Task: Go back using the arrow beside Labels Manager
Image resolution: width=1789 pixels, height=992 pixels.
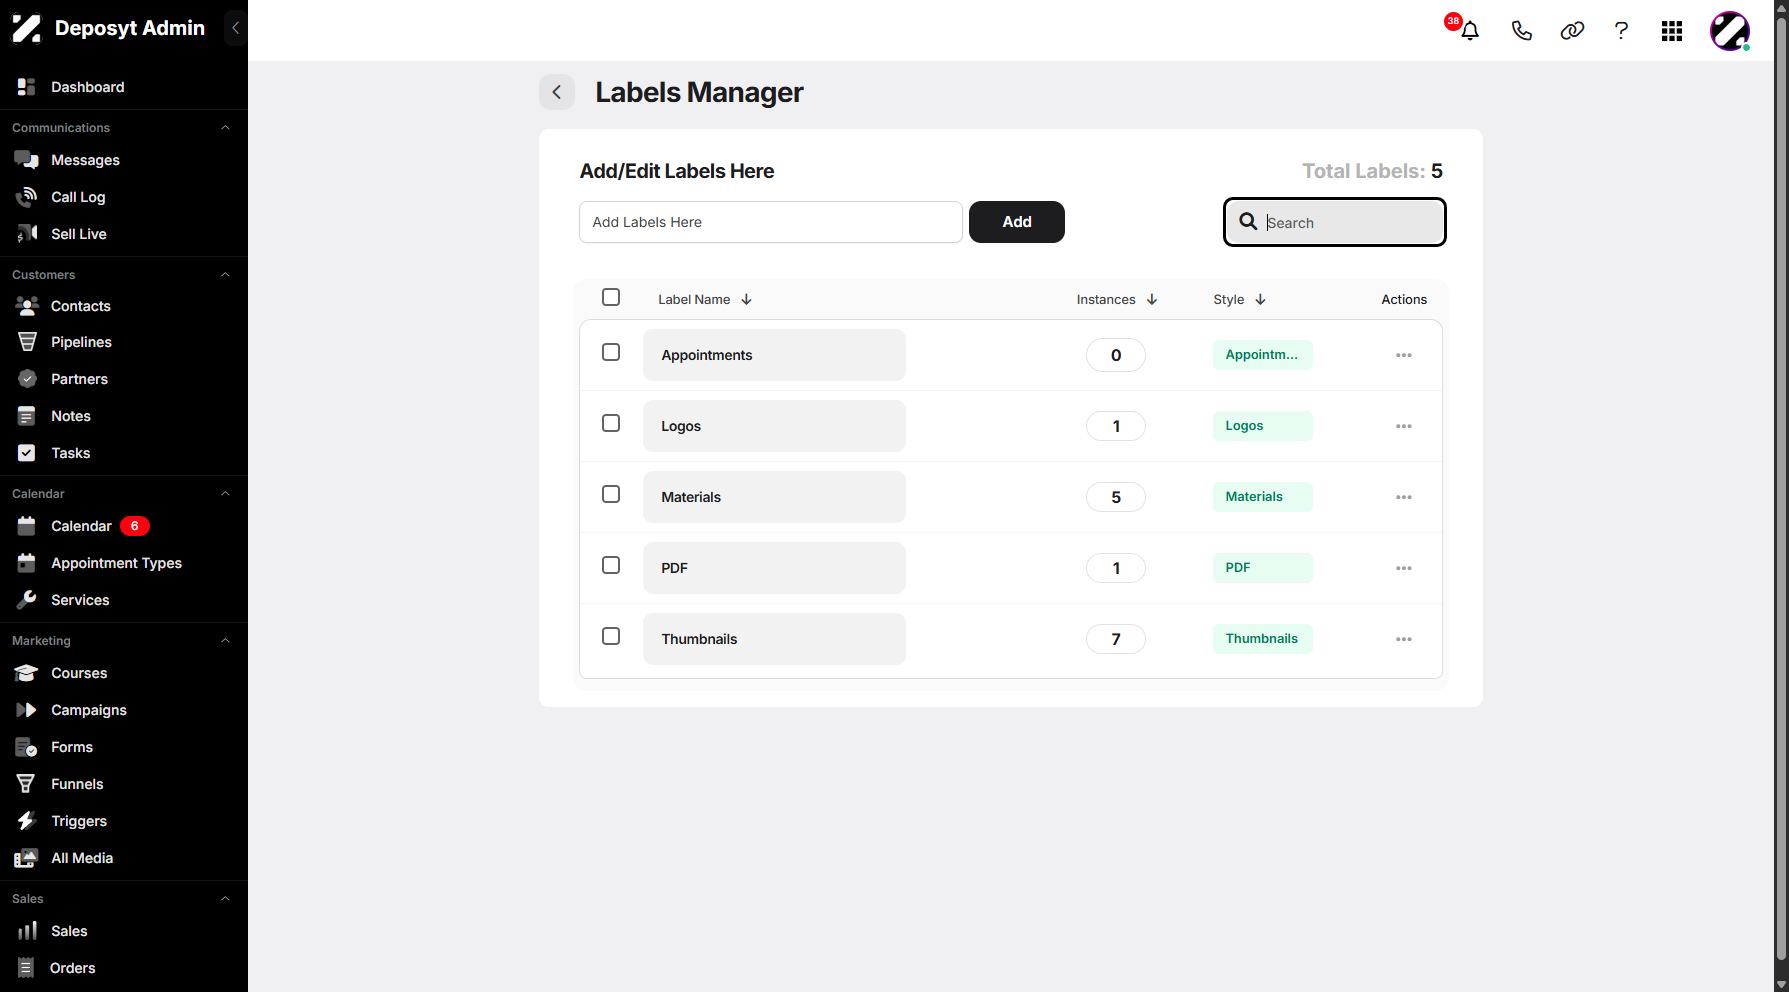Action: click(x=557, y=92)
